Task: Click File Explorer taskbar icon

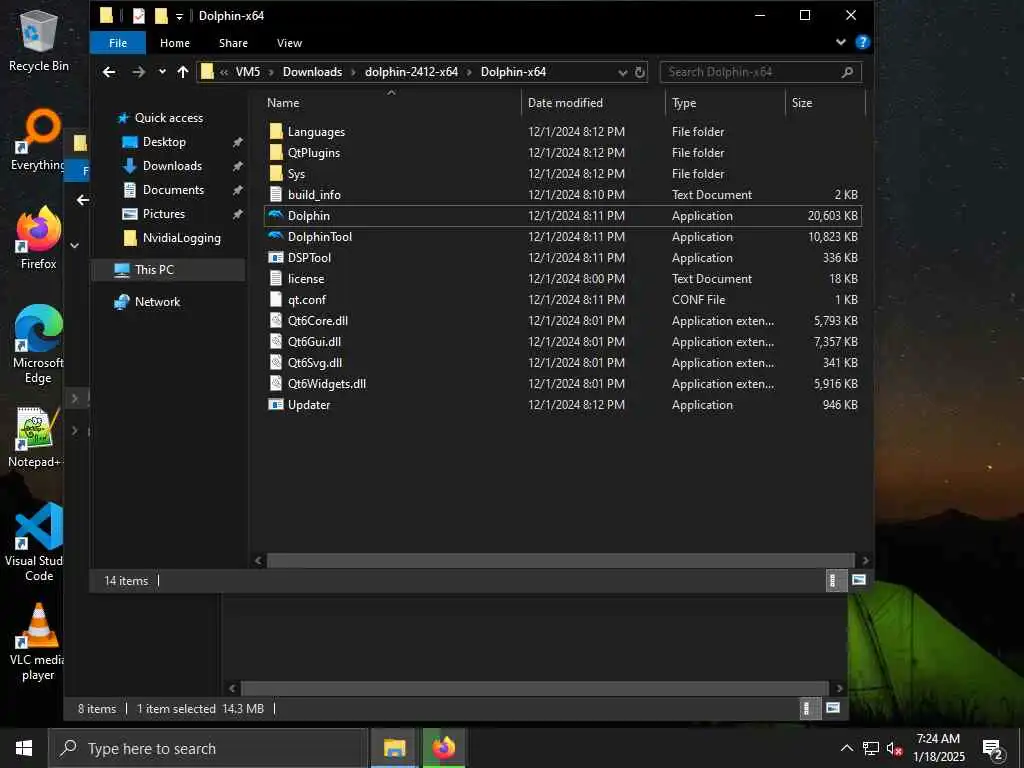Action: click(394, 748)
